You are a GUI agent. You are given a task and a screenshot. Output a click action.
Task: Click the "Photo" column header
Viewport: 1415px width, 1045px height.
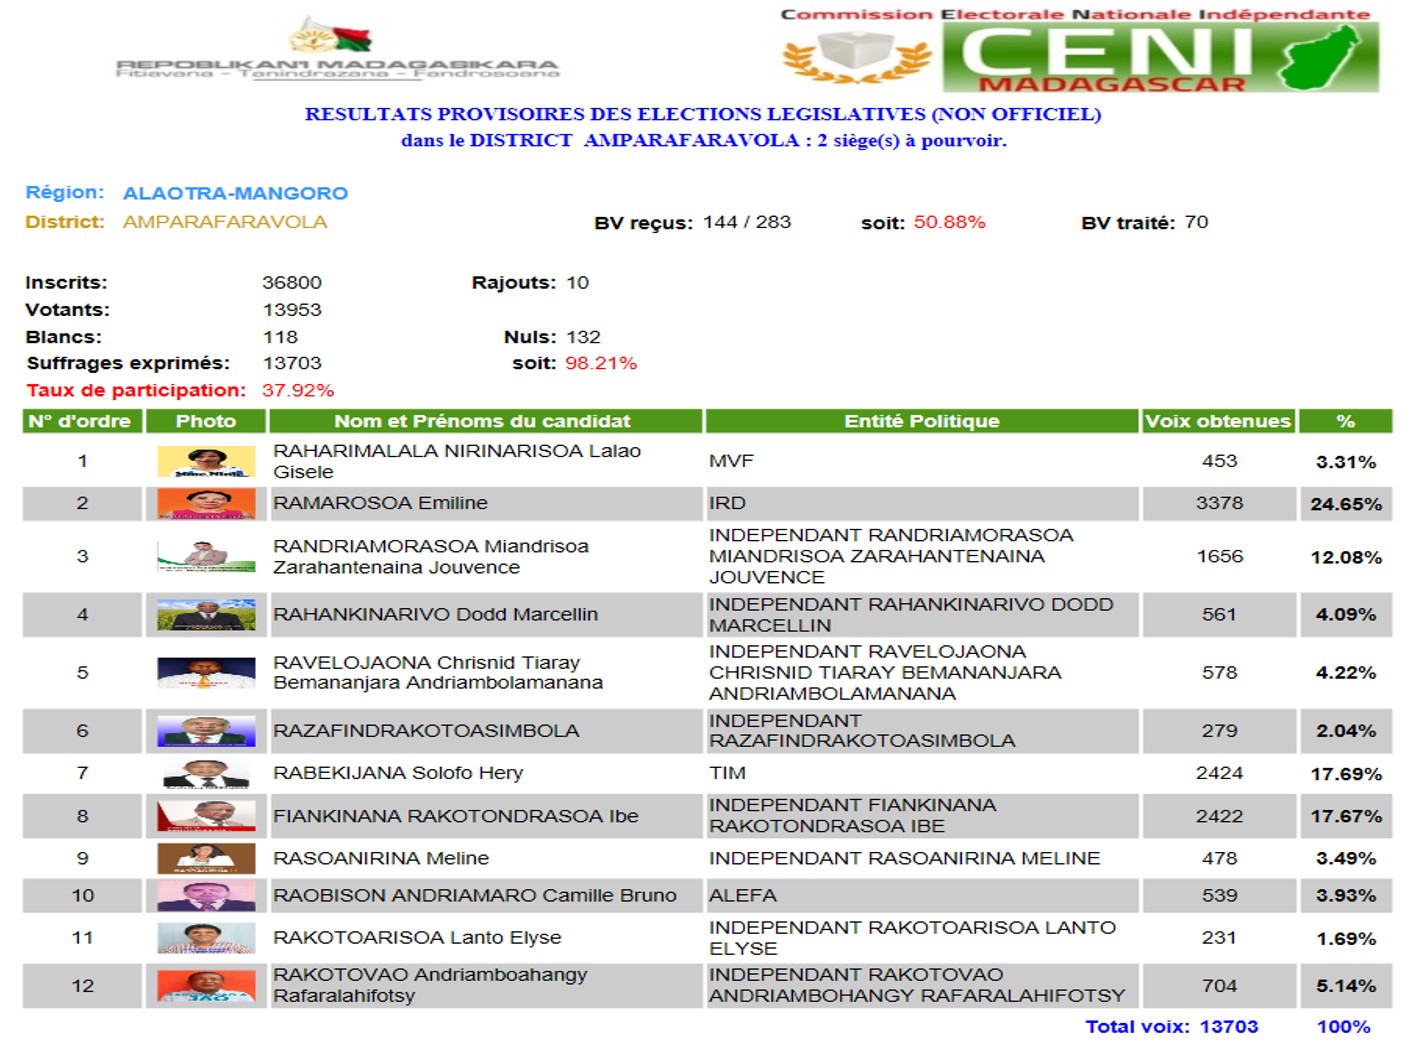(x=206, y=421)
